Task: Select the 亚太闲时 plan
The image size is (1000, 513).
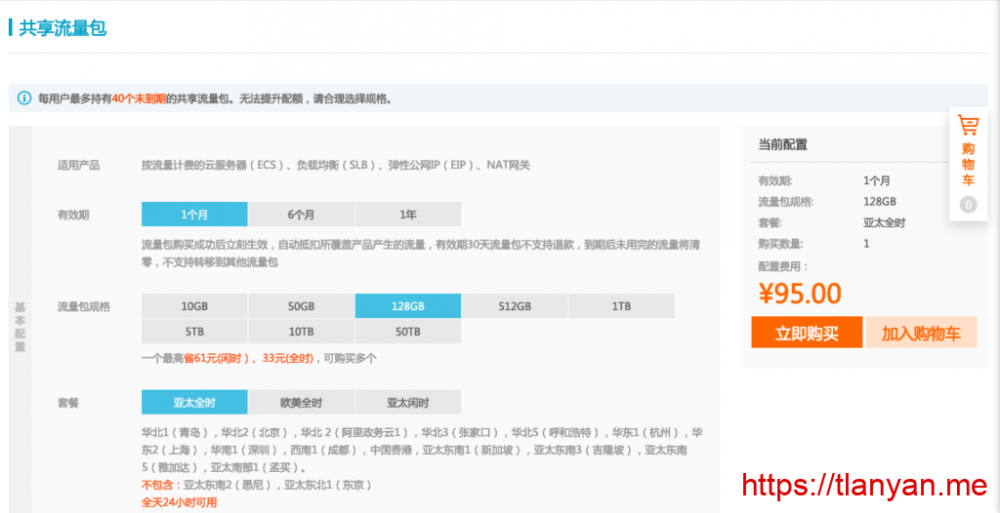Action: (408, 402)
